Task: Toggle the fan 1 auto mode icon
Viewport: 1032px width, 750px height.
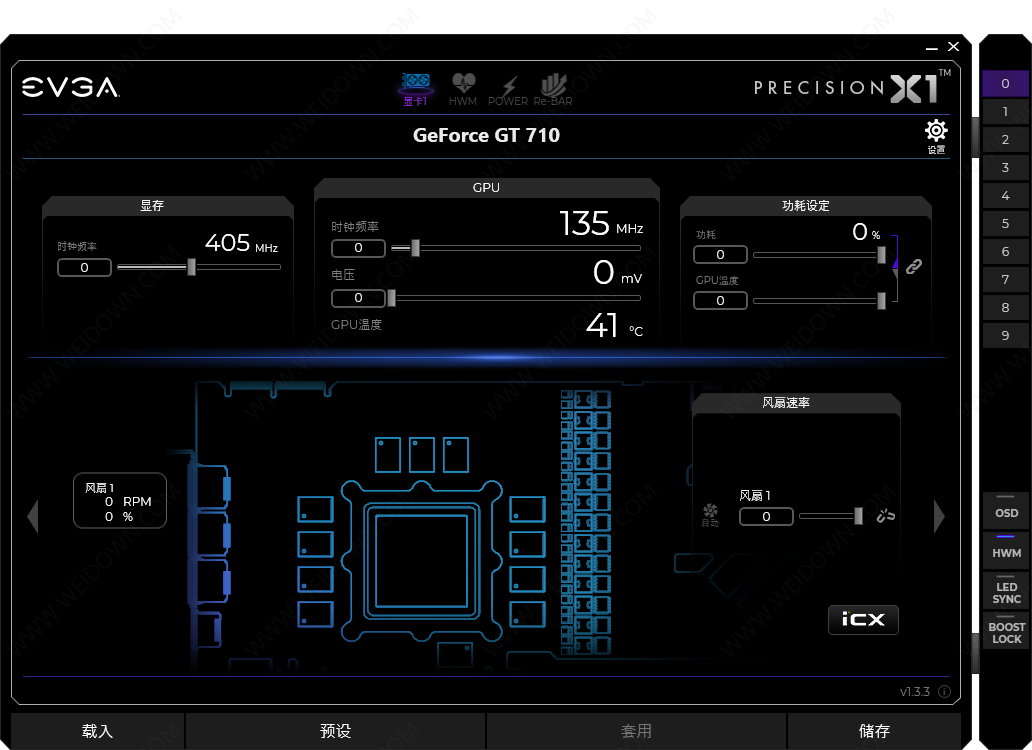Action: click(710, 514)
